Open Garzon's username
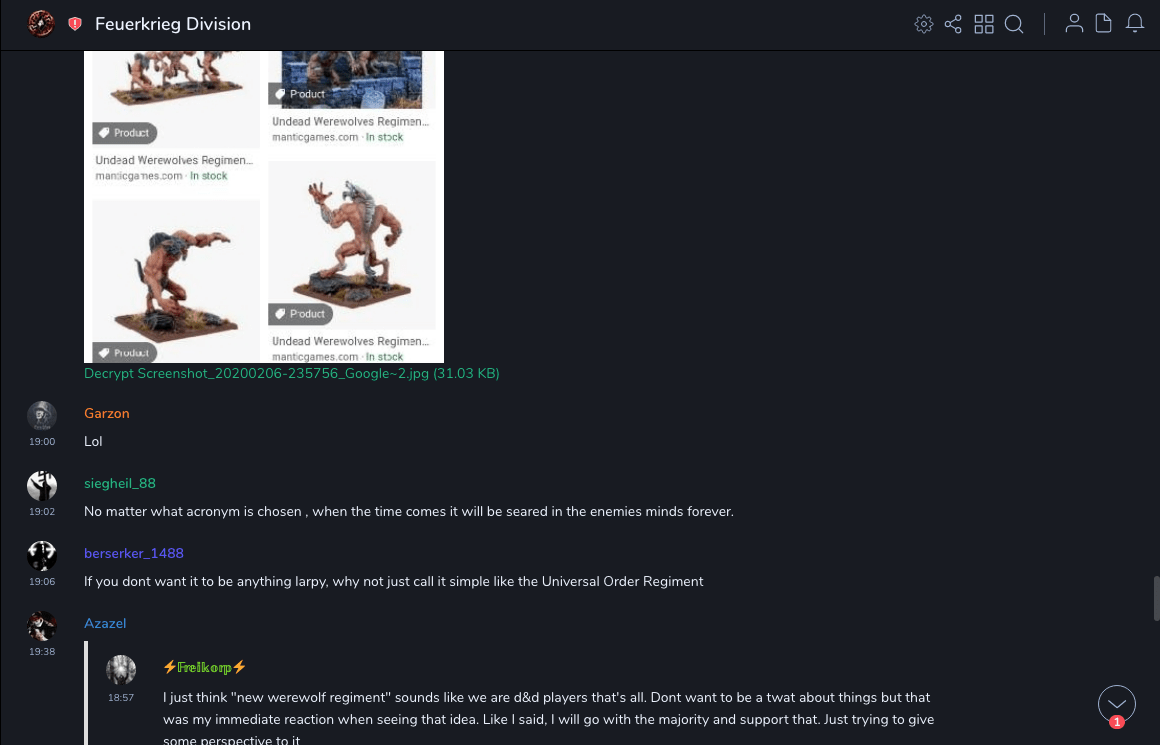 [x=107, y=414]
